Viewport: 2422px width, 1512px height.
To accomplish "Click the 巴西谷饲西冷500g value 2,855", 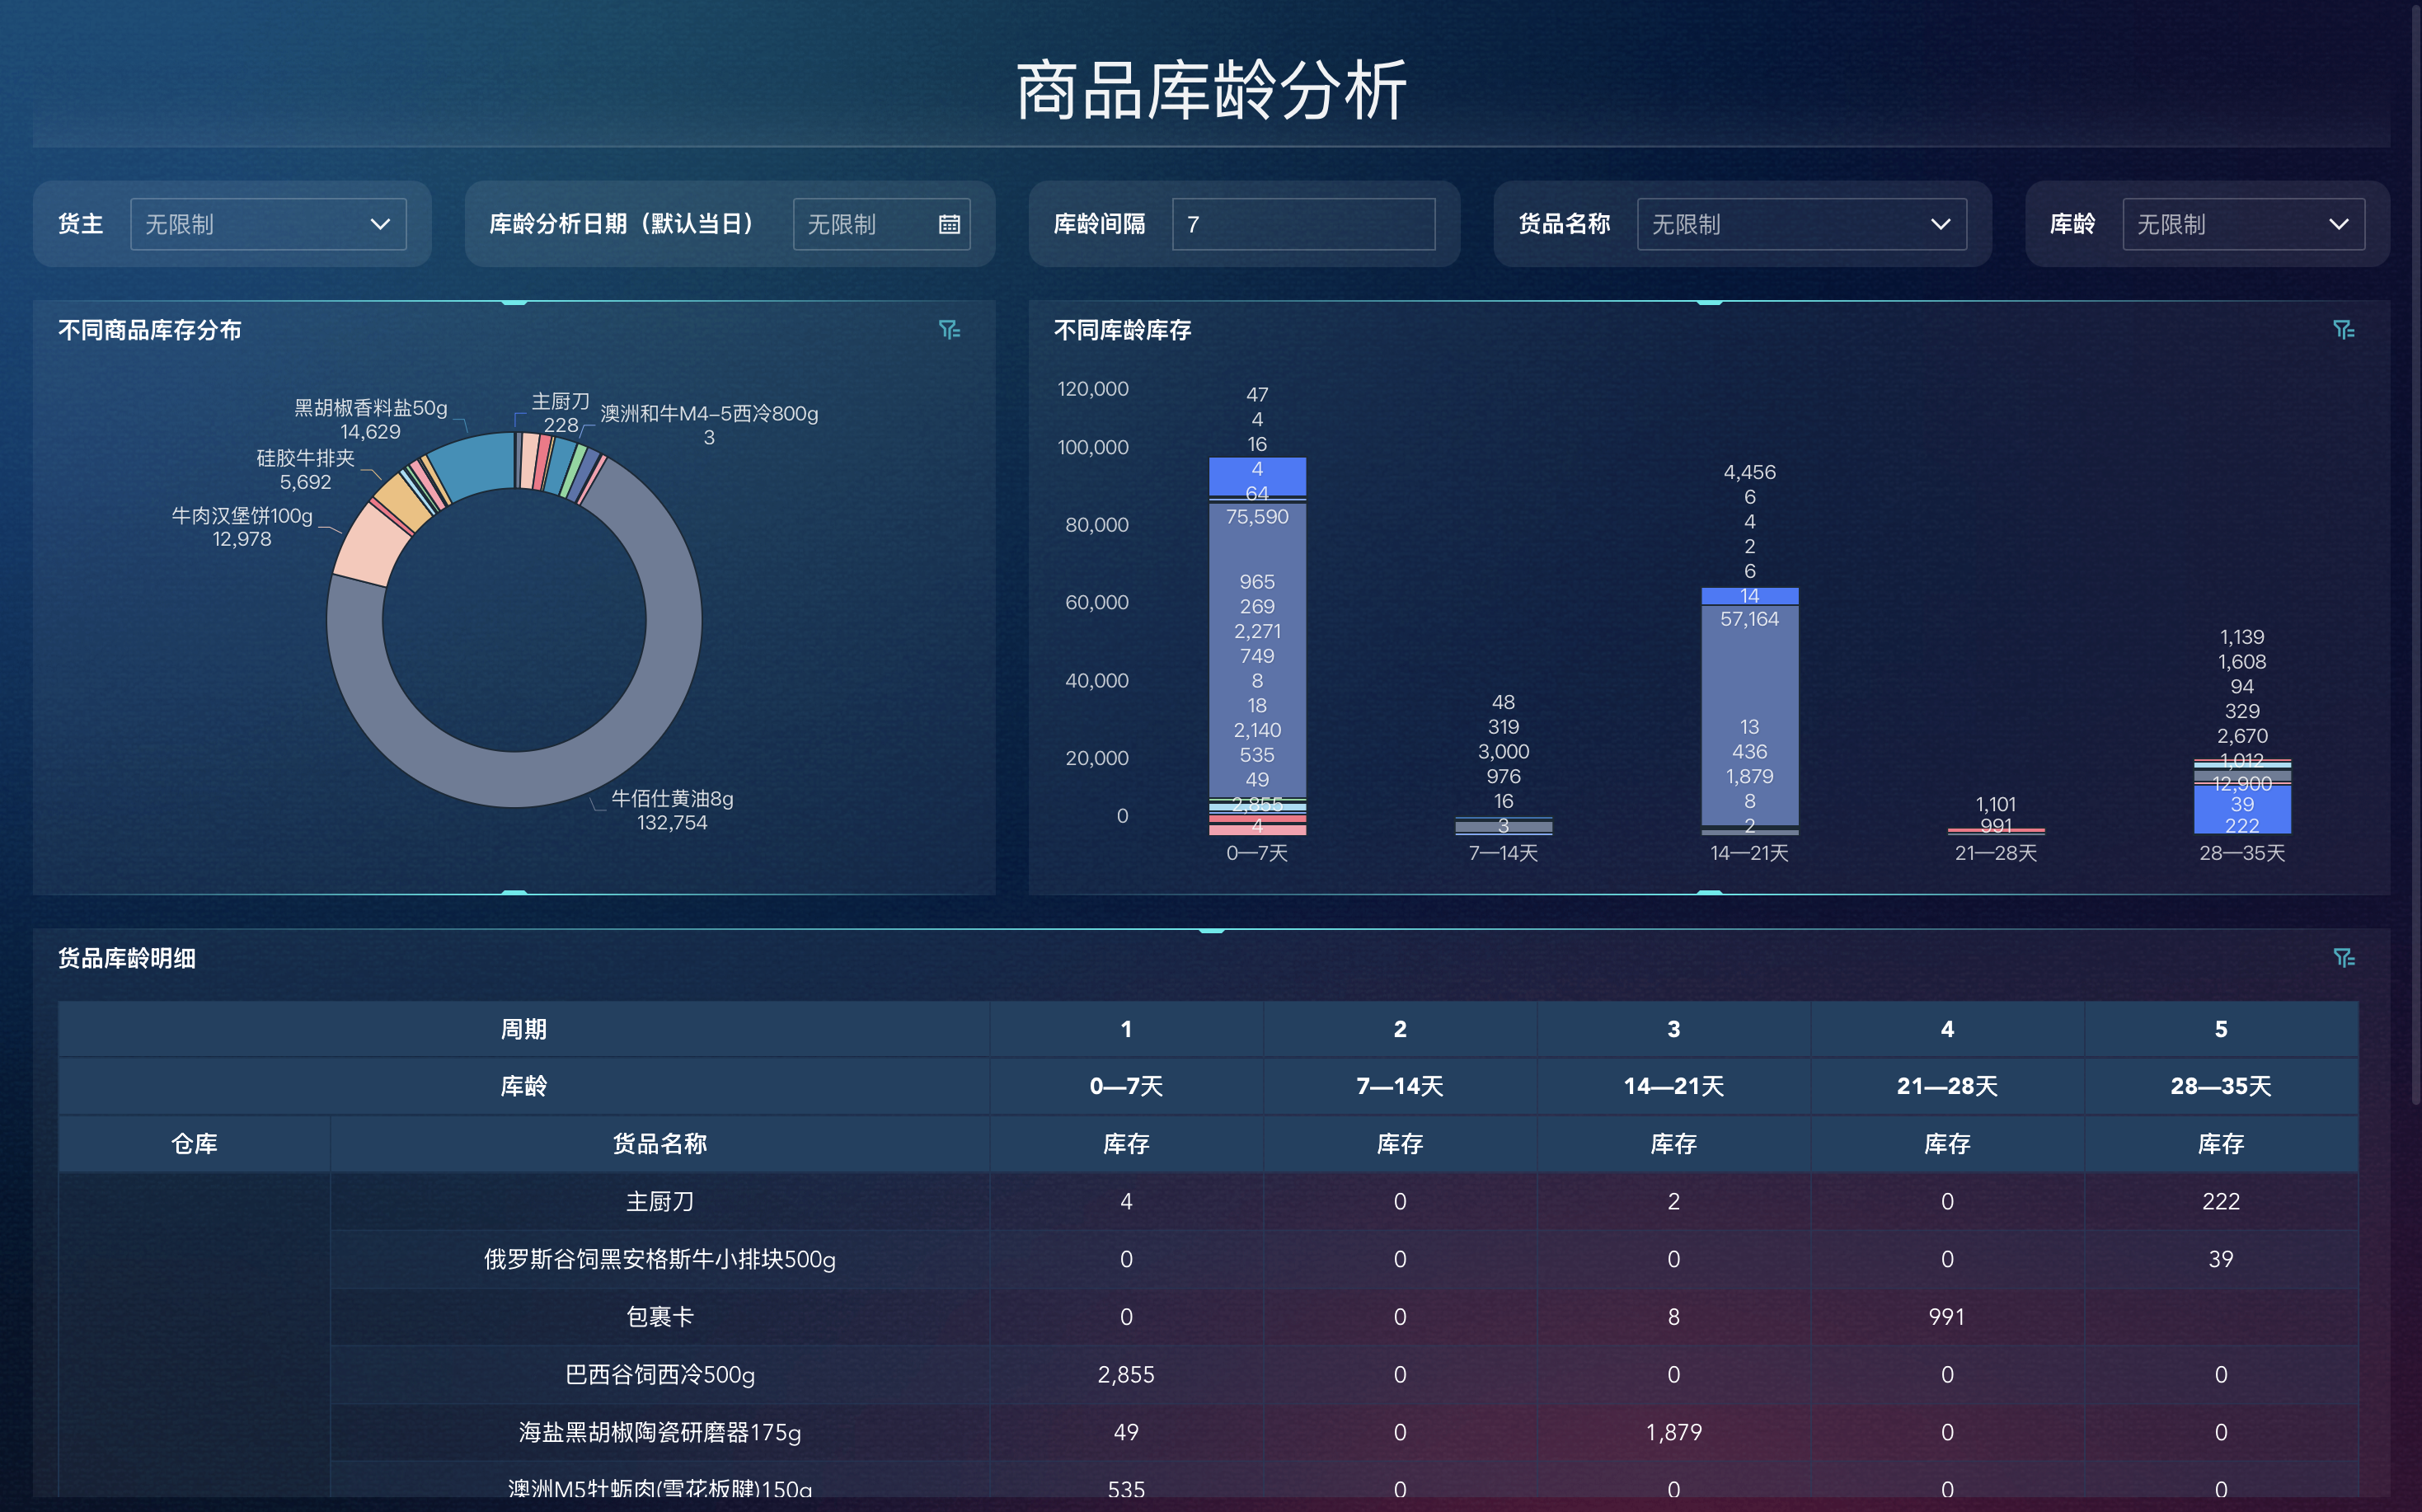I will (x=1125, y=1374).
